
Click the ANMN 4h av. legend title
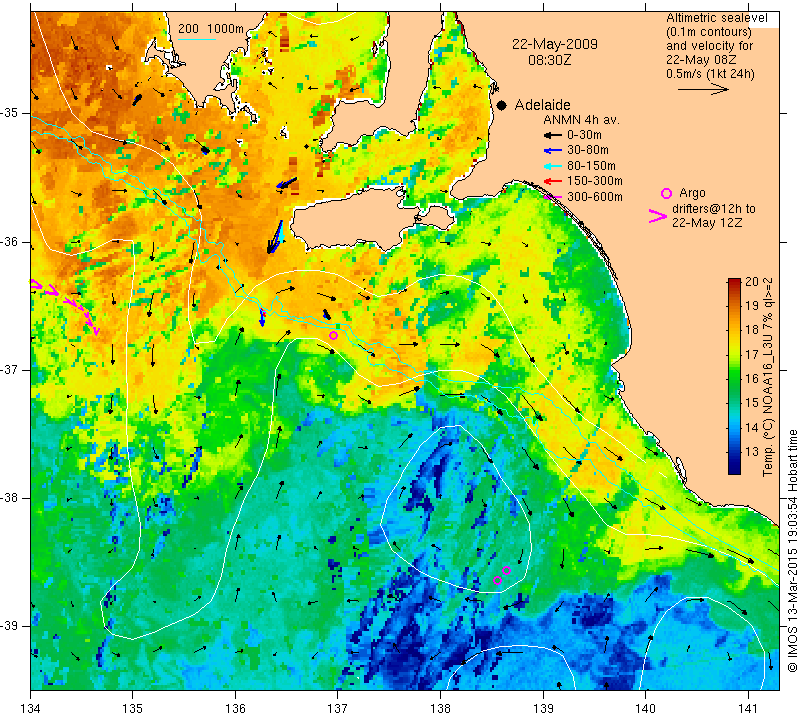[581, 120]
